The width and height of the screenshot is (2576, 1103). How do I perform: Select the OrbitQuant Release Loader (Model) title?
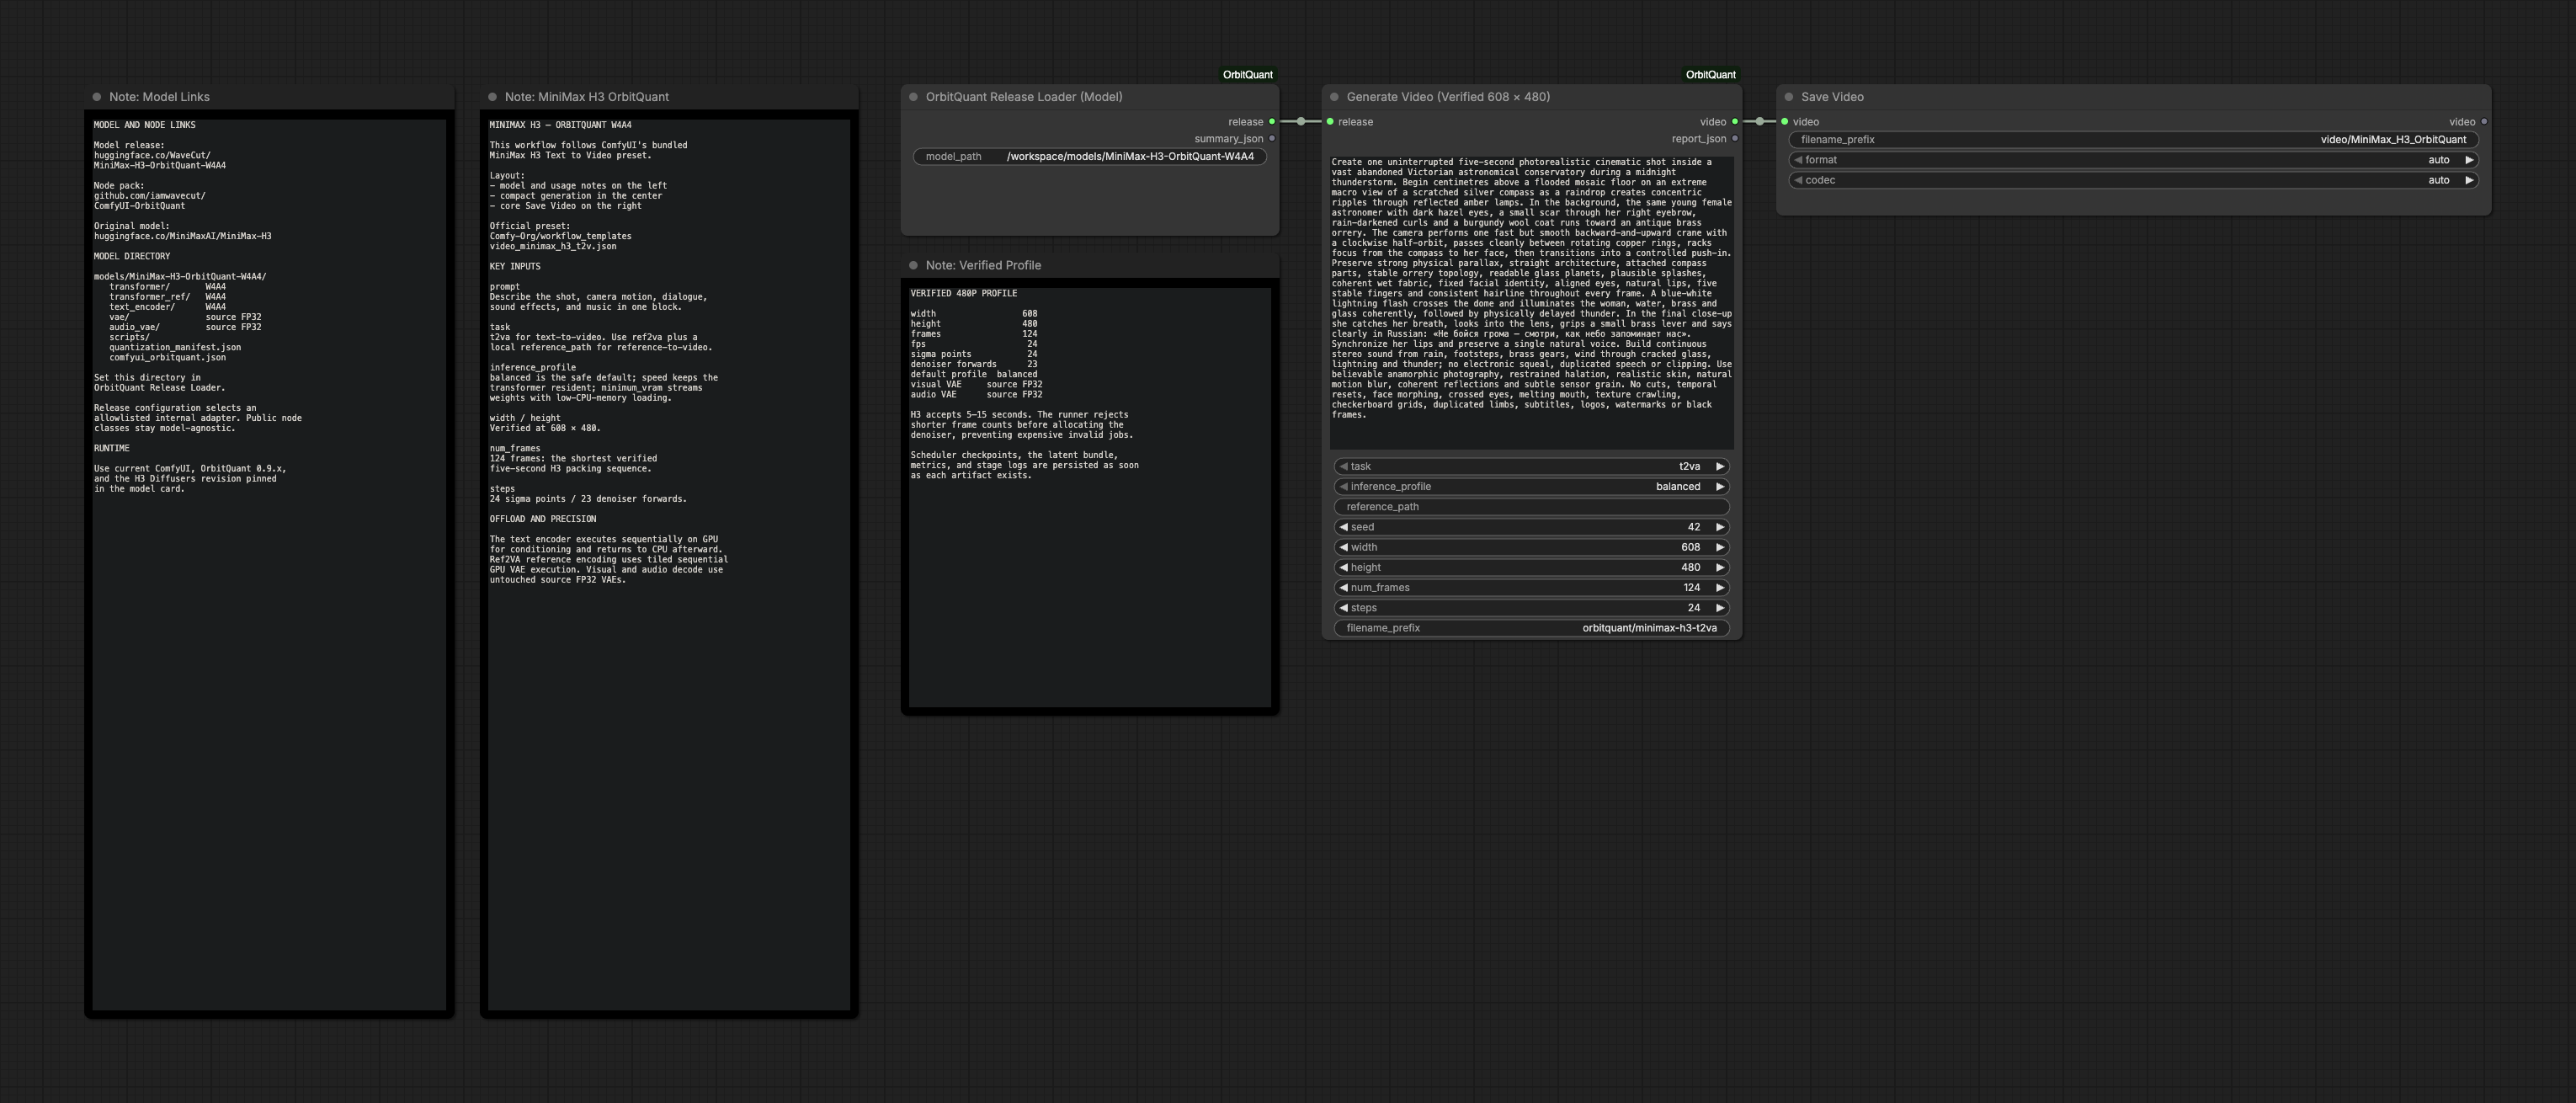(x=1024, y=97)
